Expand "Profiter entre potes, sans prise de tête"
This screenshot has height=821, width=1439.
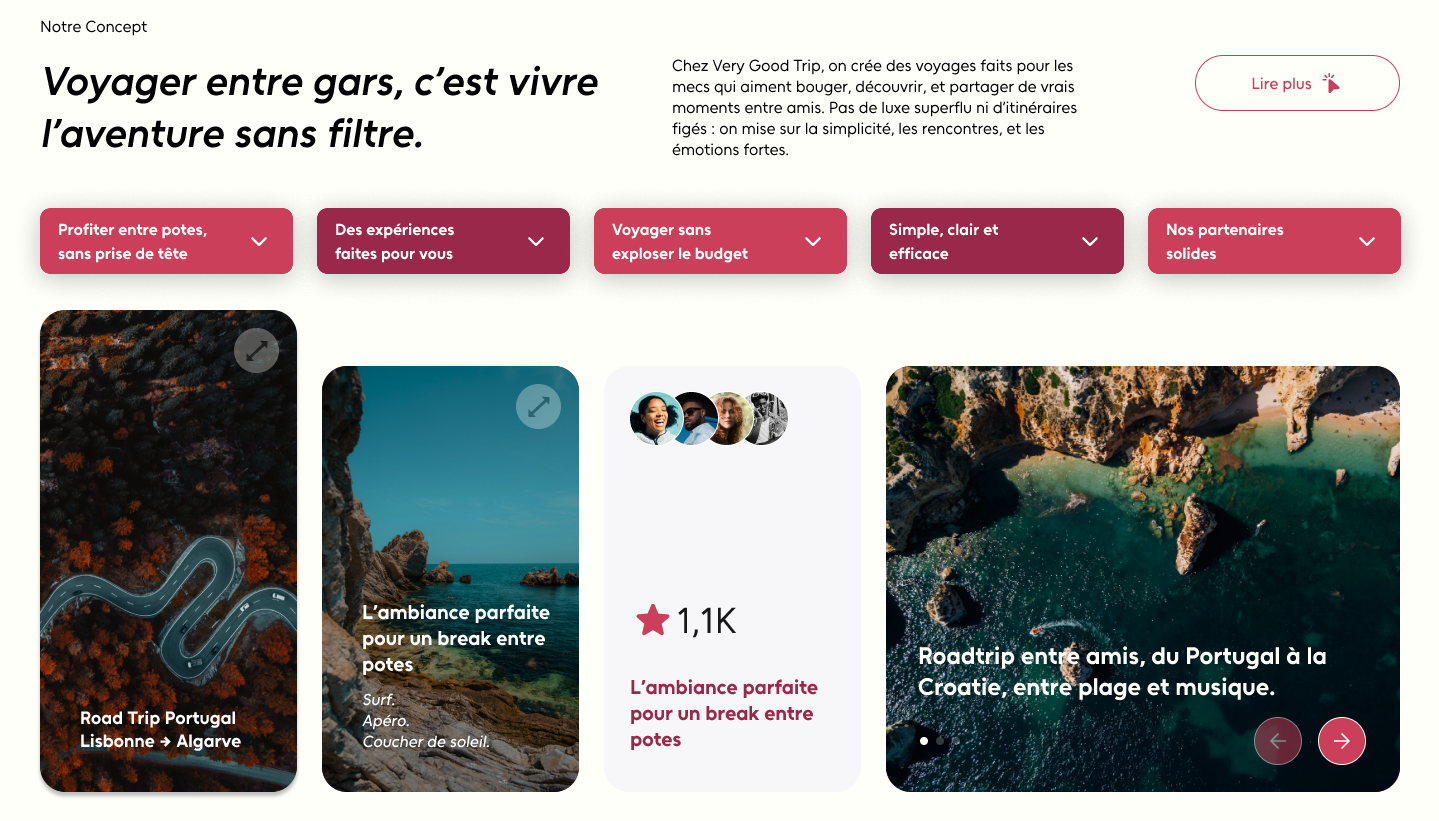(166, 241)
